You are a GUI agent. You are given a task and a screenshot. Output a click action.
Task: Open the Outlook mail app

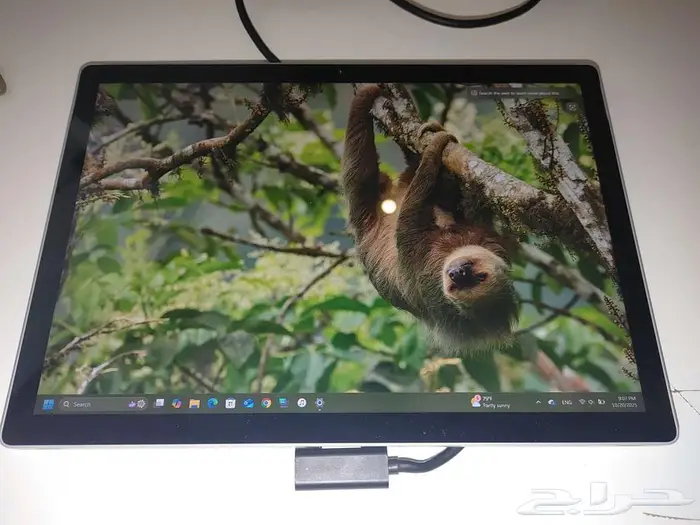[248, 403]
